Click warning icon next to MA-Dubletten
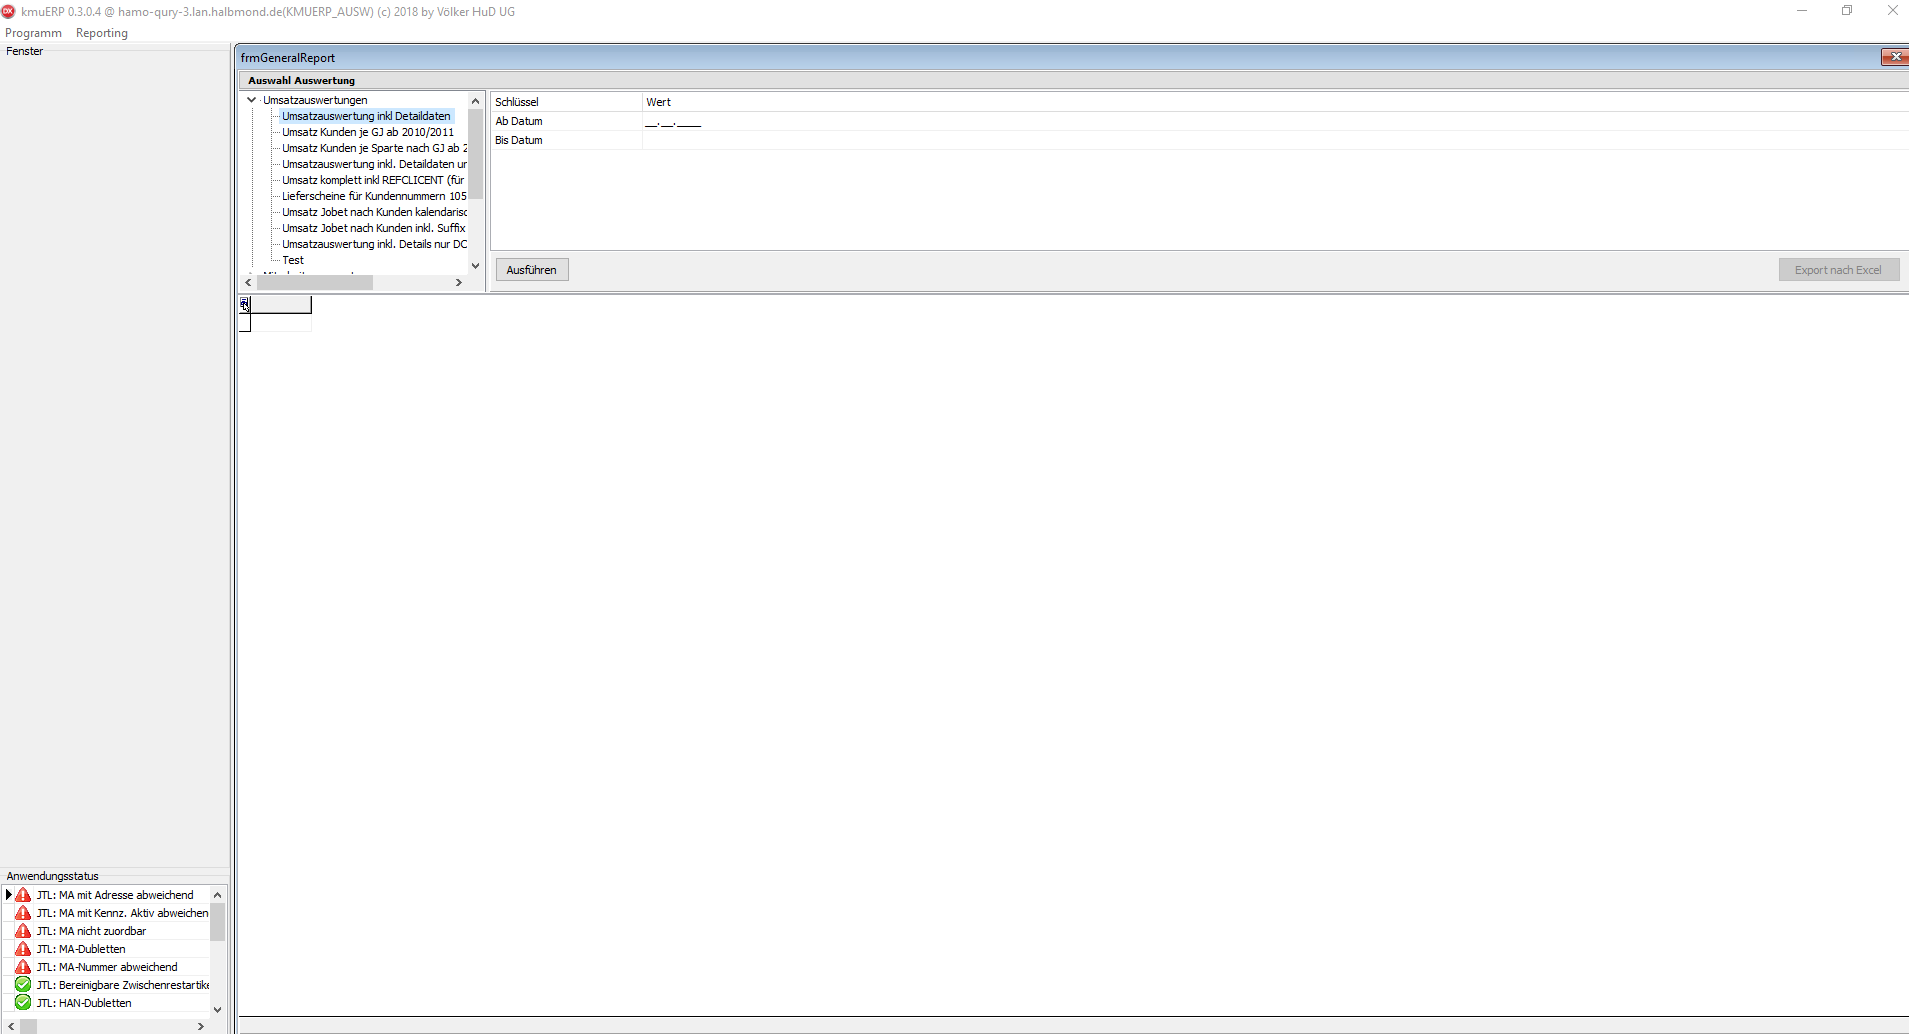Image resolution: width=1909 pixels, height=1034 pixels. click(23, 949)
